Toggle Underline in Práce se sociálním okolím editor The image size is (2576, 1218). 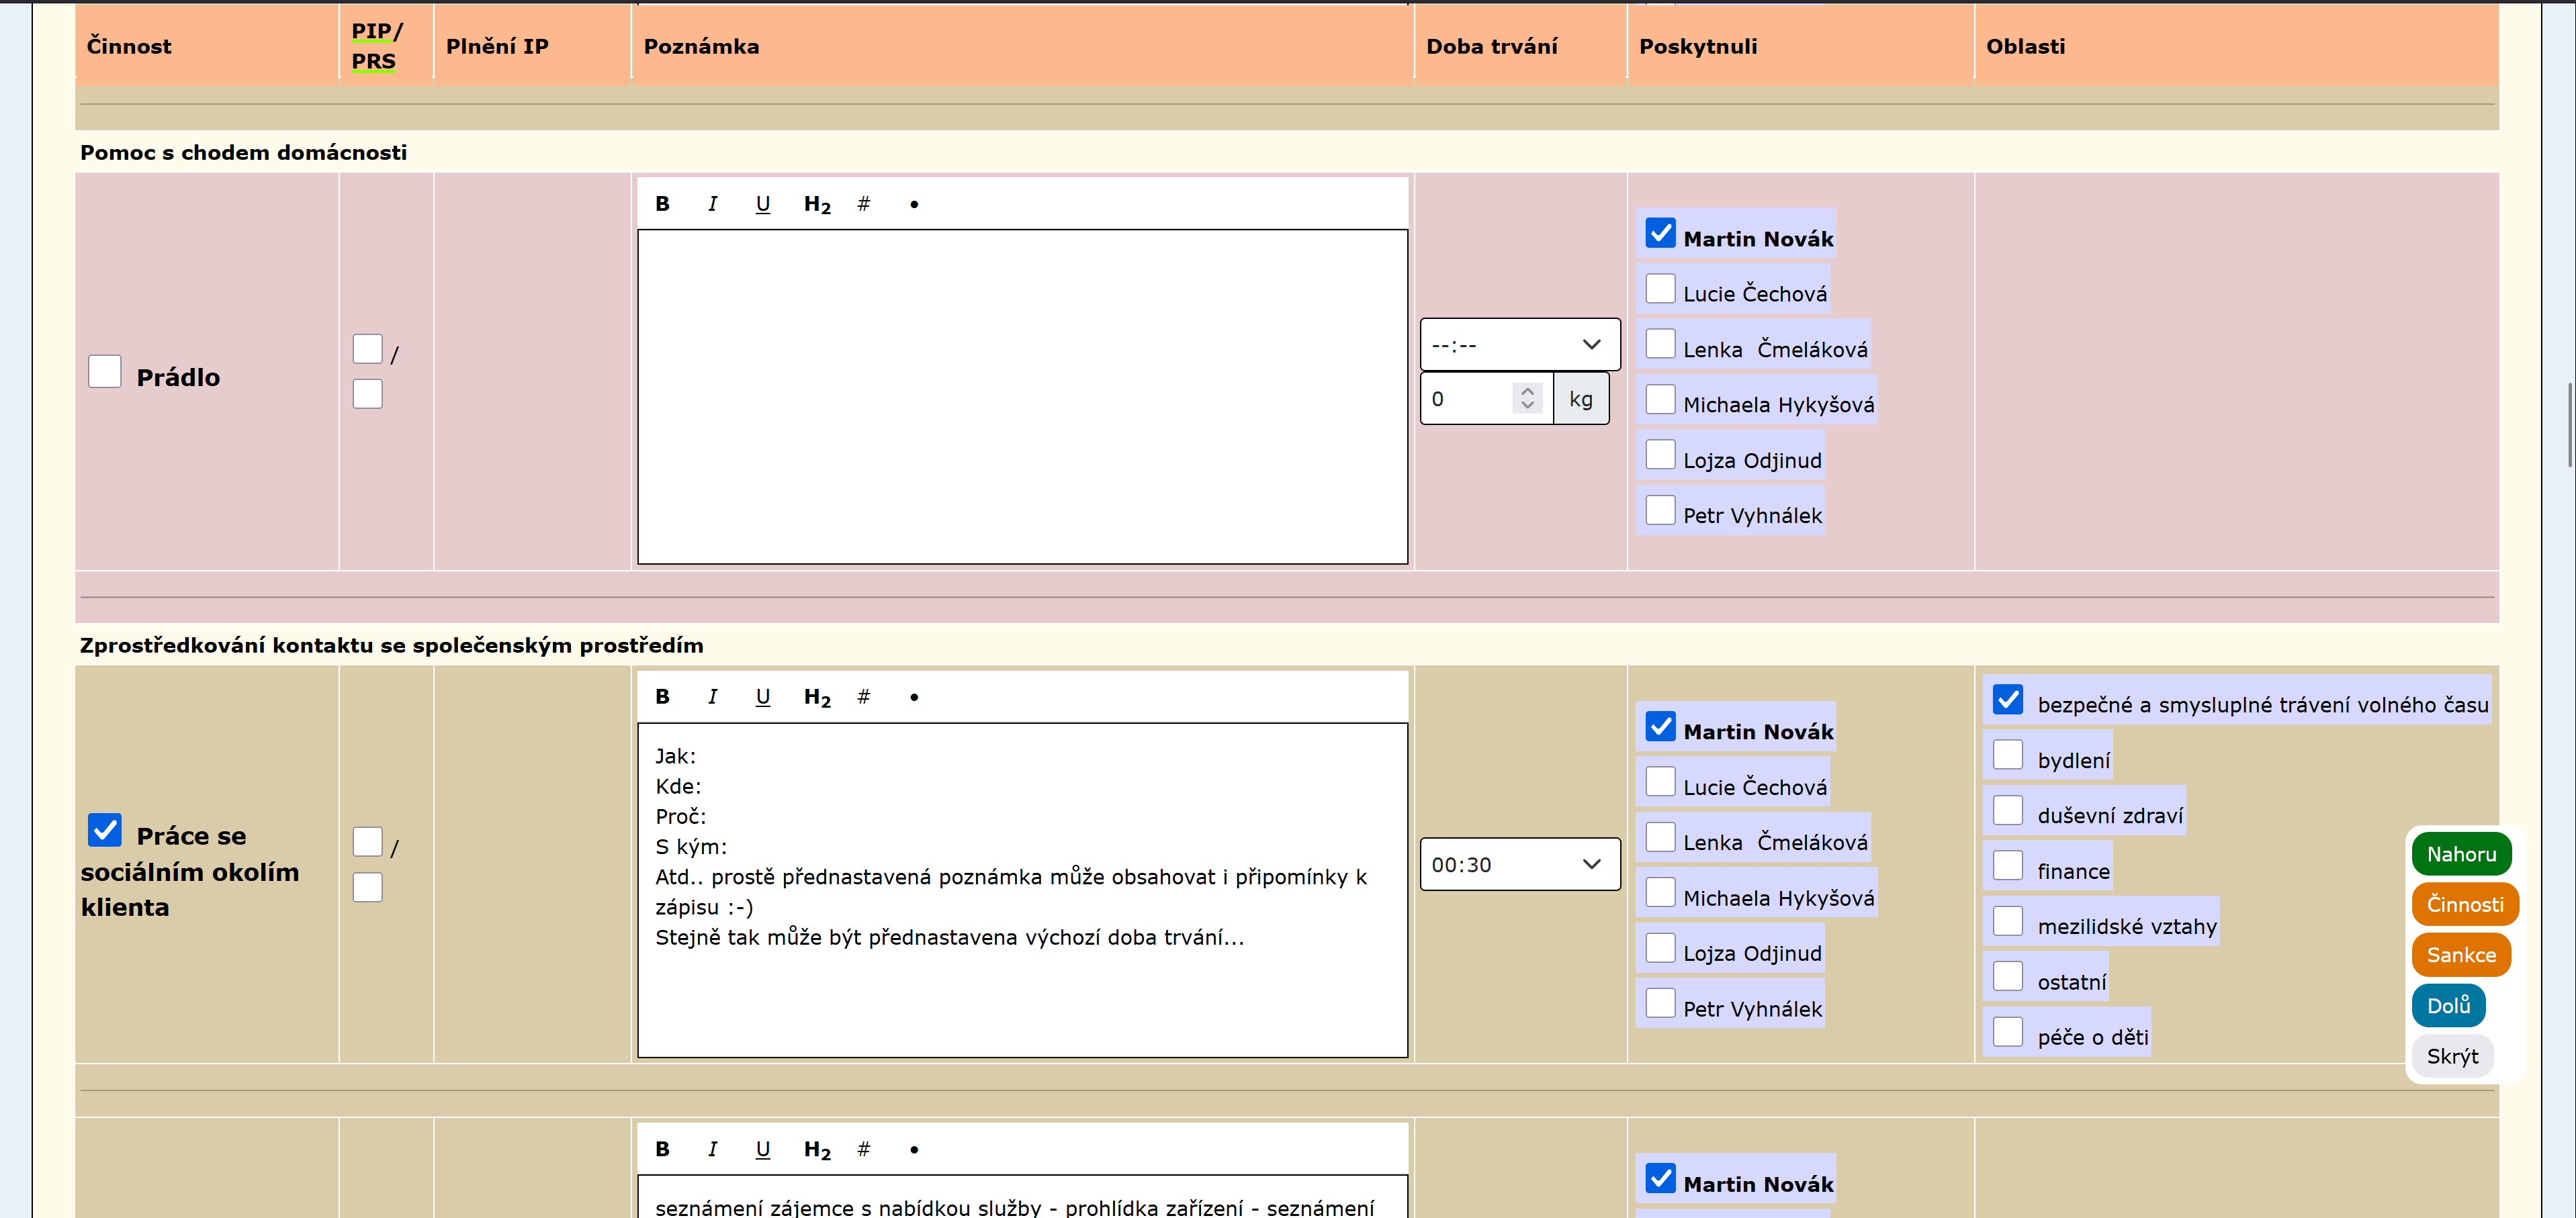coord(762,697)
